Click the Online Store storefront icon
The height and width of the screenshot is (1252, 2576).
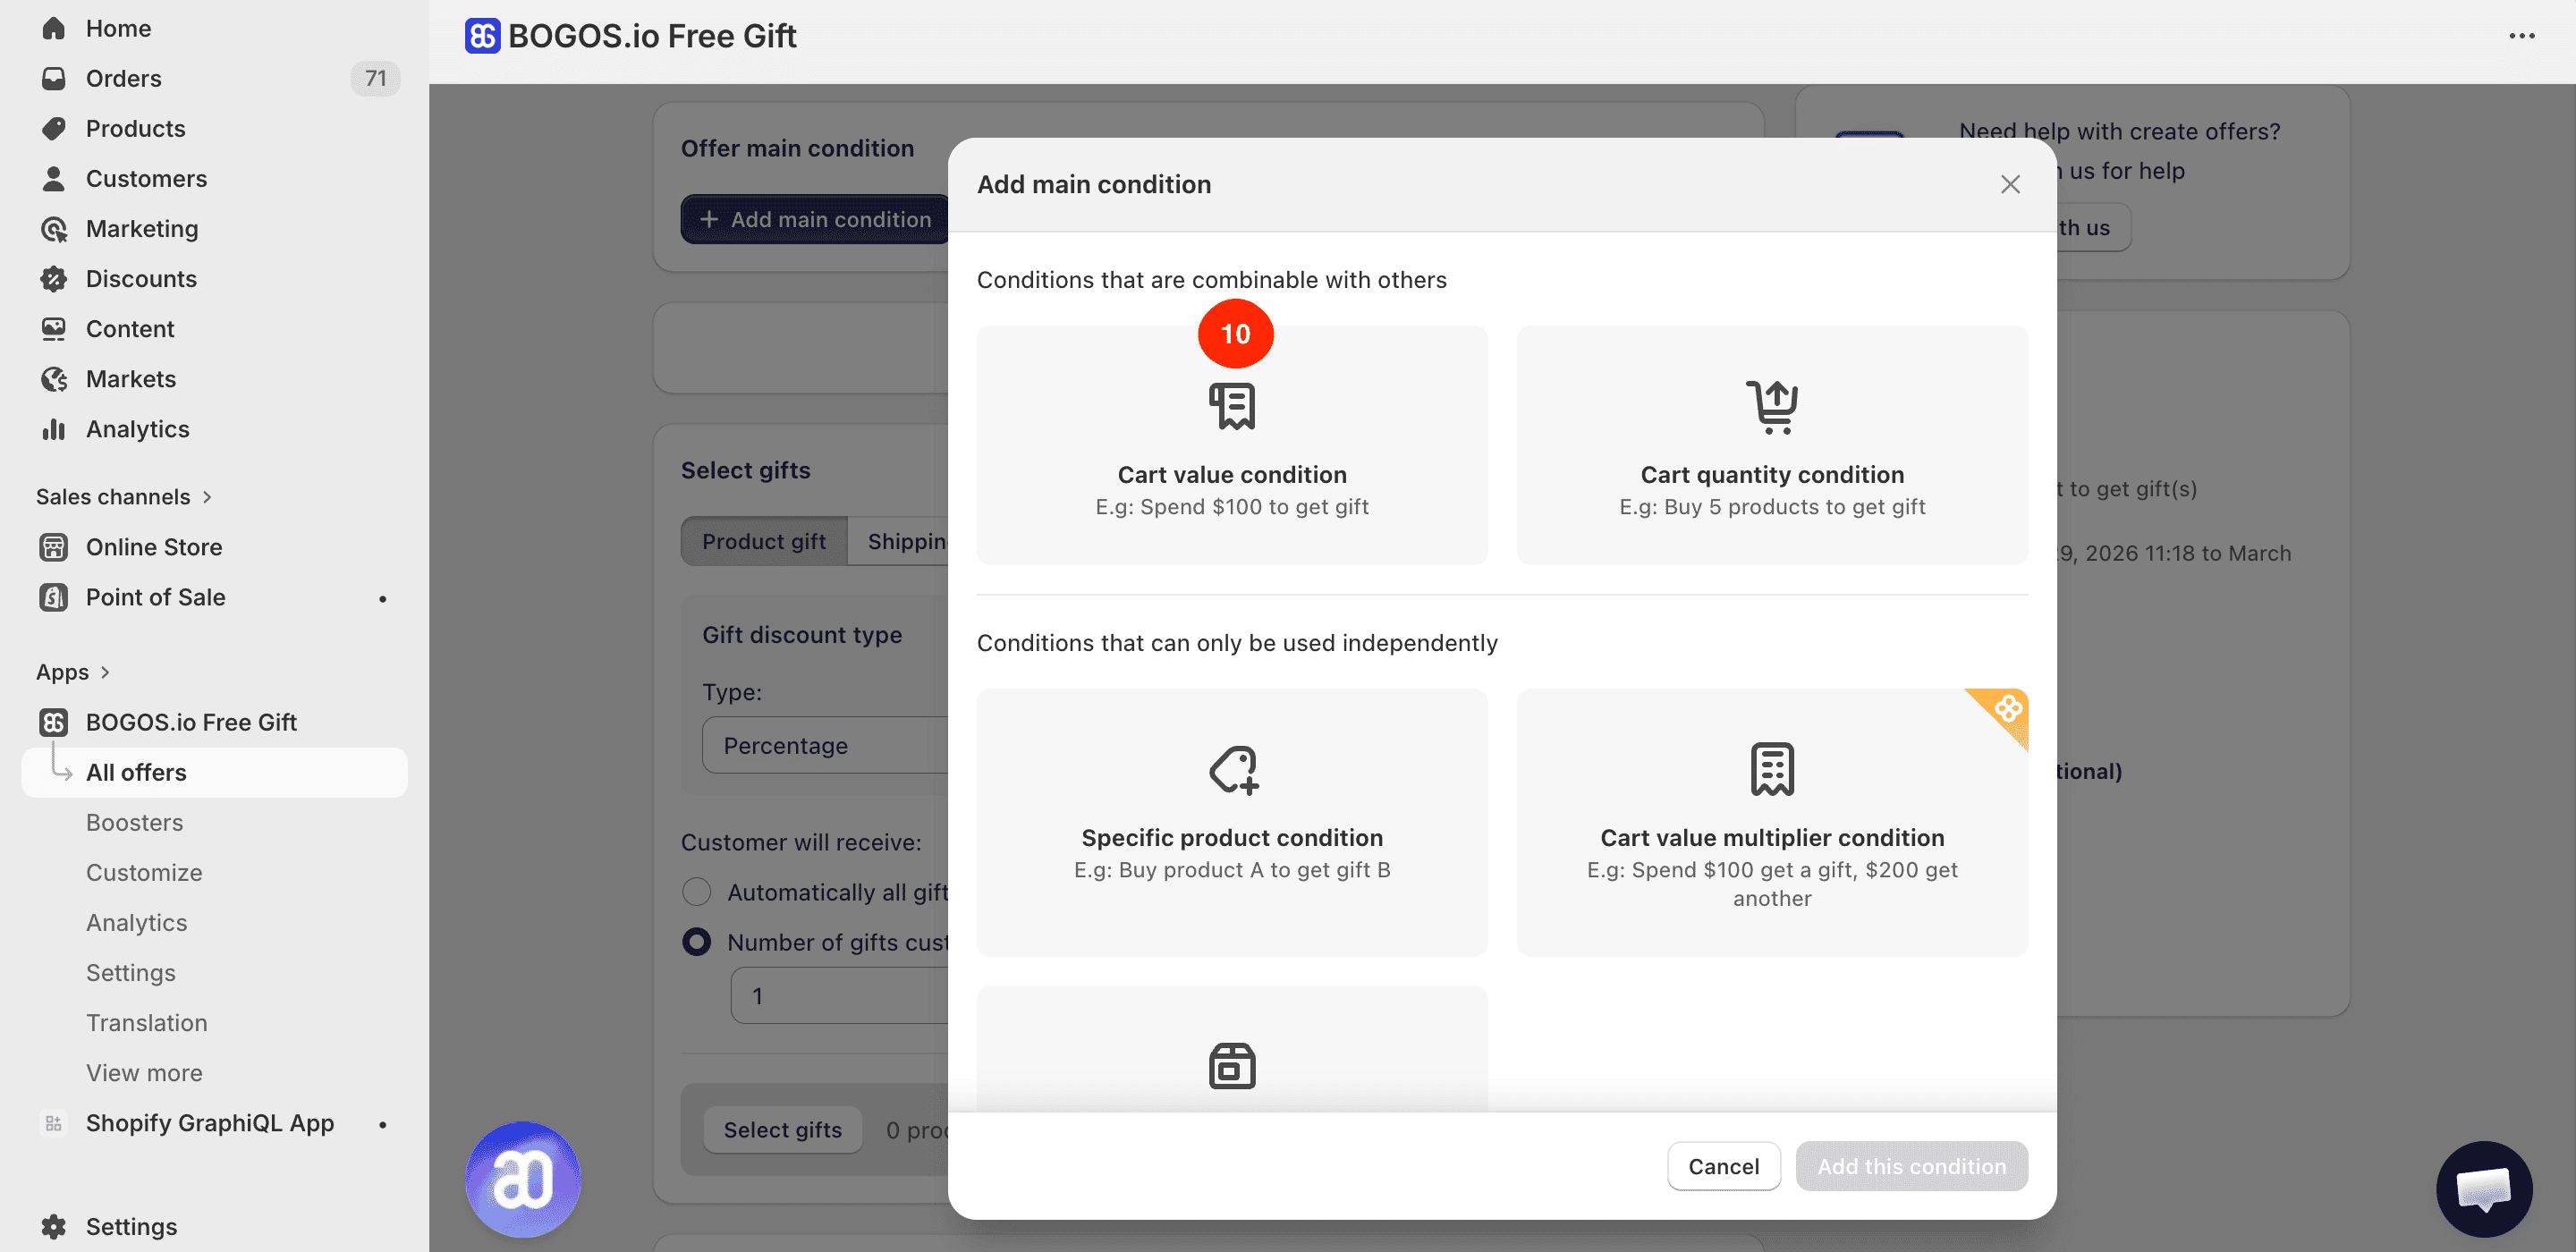coord(54,546)
